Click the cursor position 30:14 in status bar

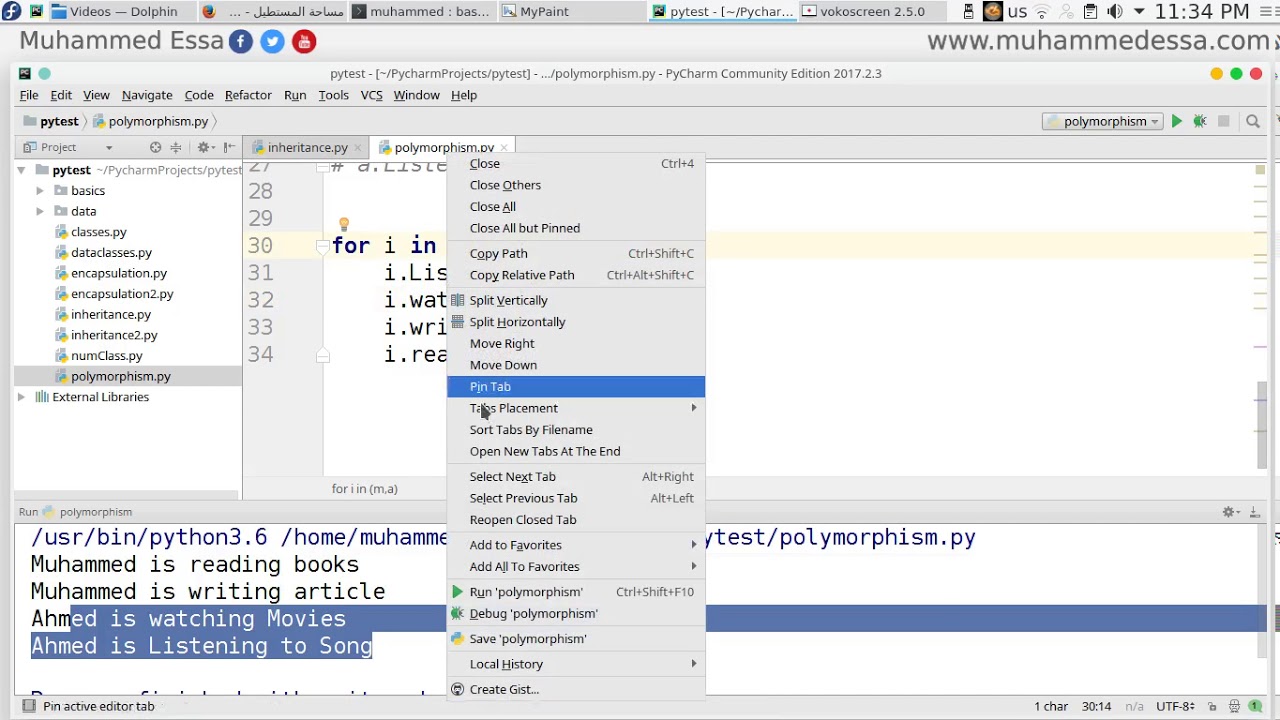pyautogui.click(x=1096, y=706)
